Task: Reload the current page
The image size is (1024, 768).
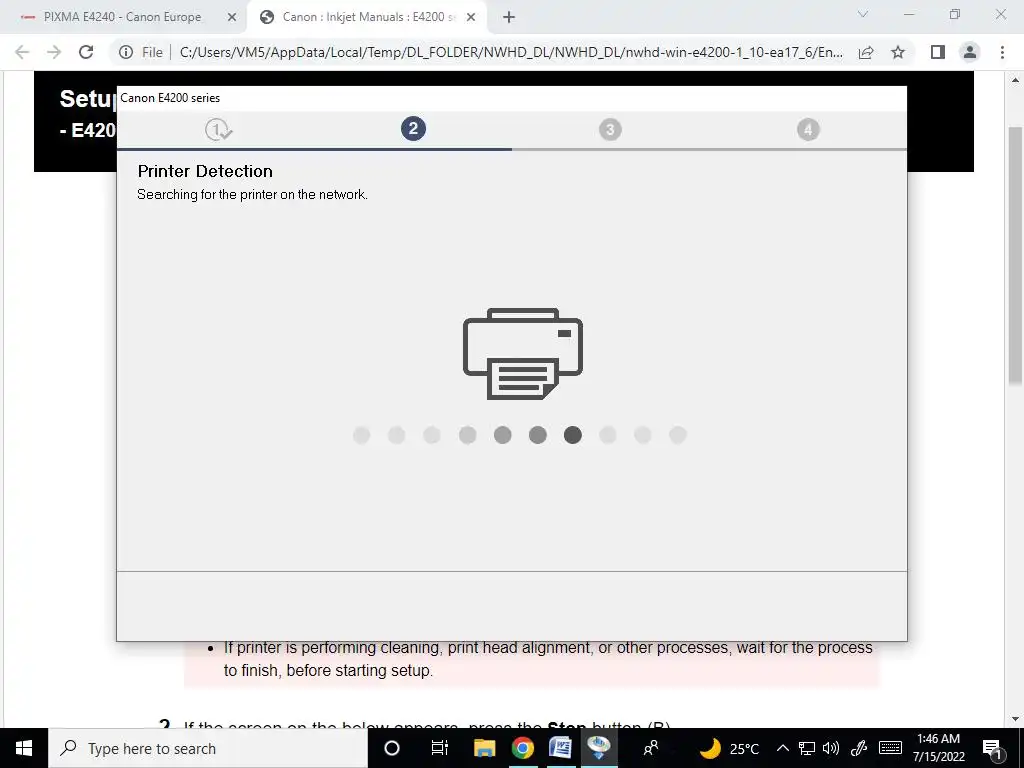Action: (86, 52)
